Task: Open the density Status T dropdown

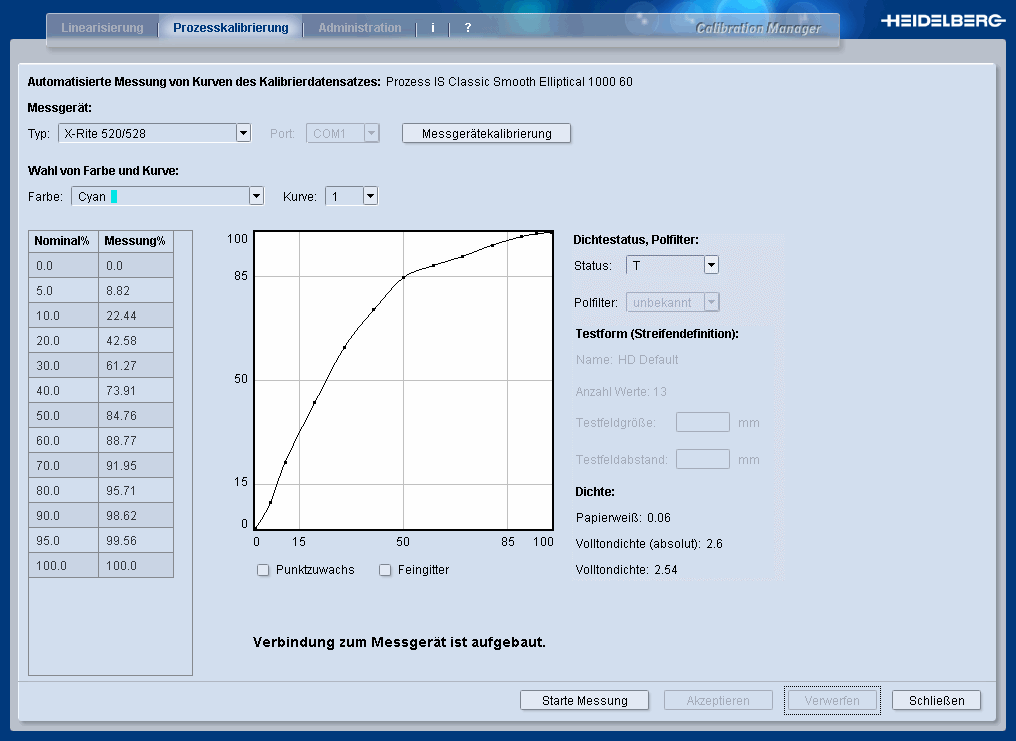Action: [x=673, y=265]
